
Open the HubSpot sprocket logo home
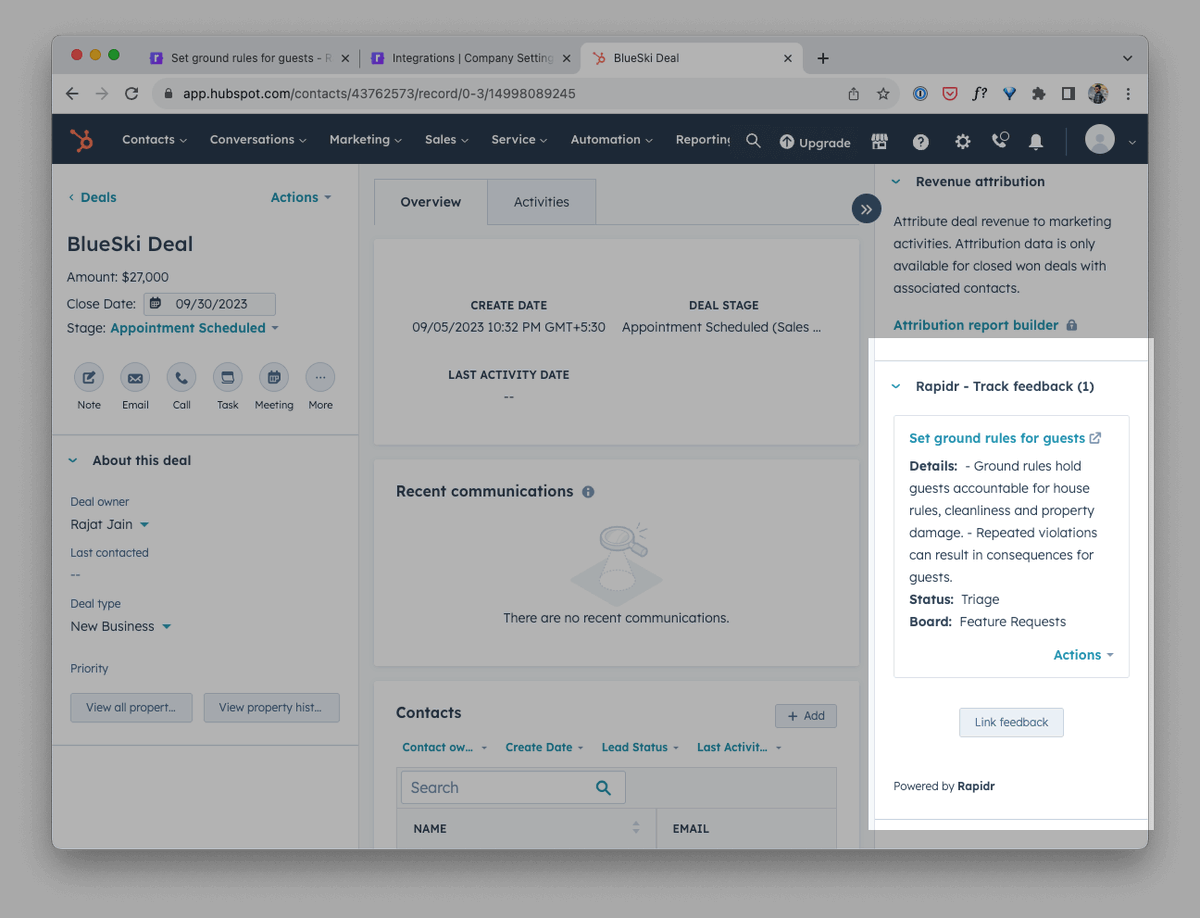point(82,140)
